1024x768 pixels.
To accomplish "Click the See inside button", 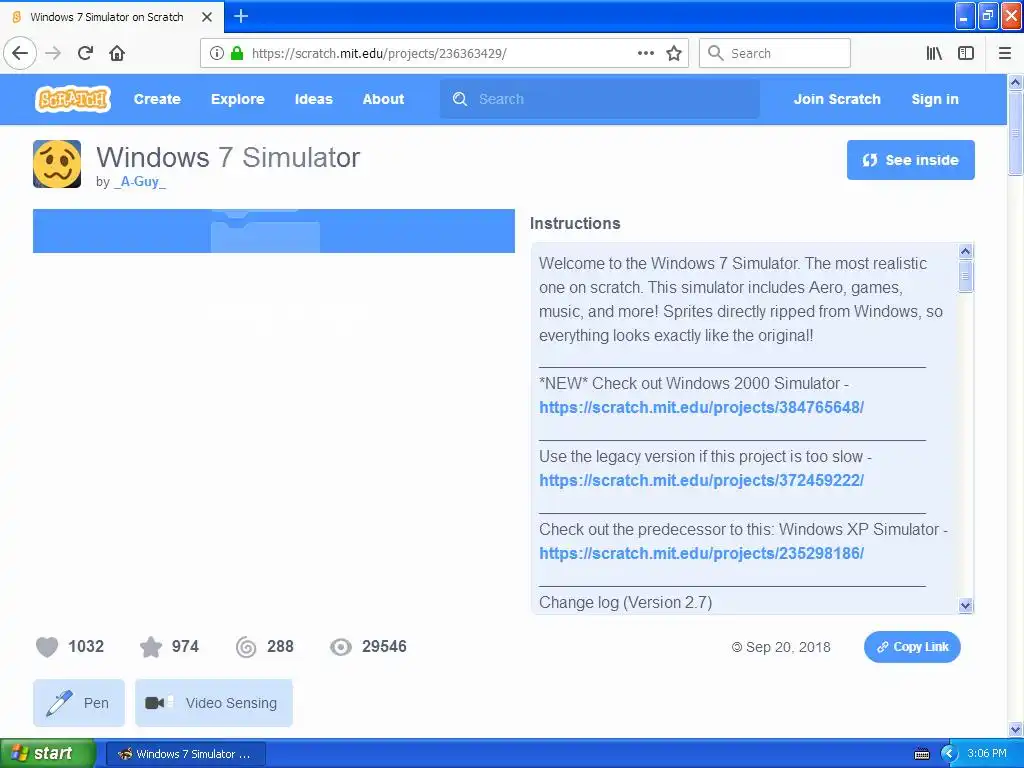I will pos(910,160).
